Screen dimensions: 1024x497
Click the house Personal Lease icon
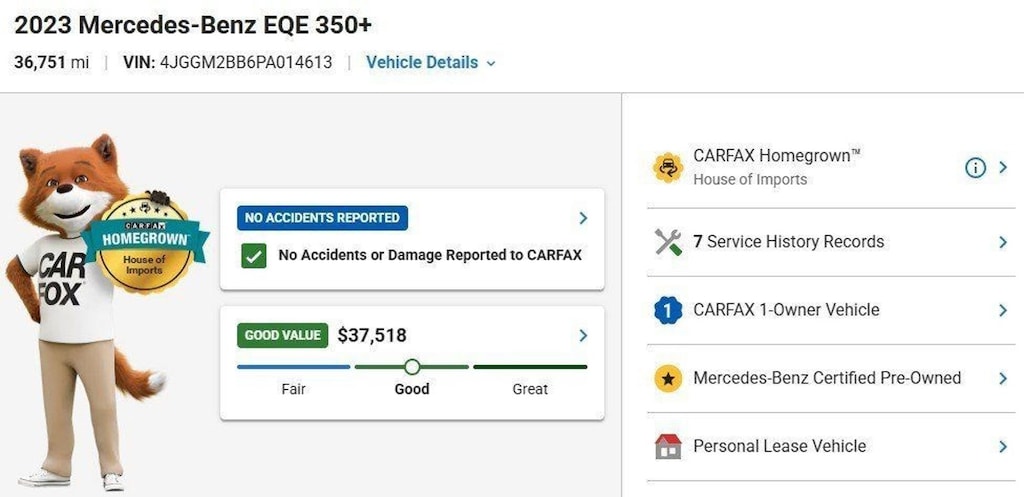668,447
